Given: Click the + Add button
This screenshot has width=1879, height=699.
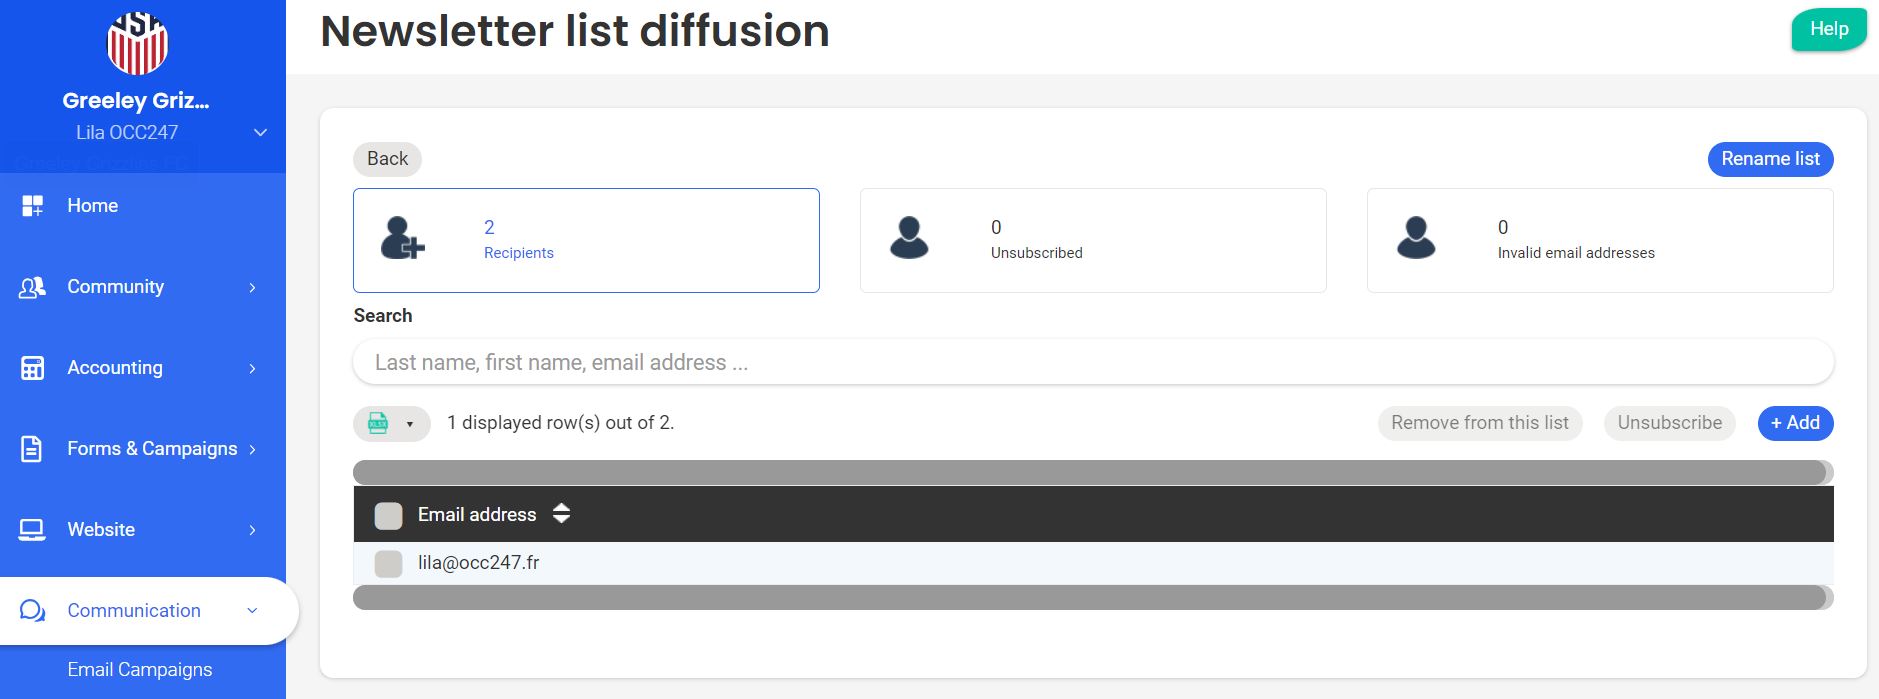Looking at the screenshot, I should tap(1795, 423).
